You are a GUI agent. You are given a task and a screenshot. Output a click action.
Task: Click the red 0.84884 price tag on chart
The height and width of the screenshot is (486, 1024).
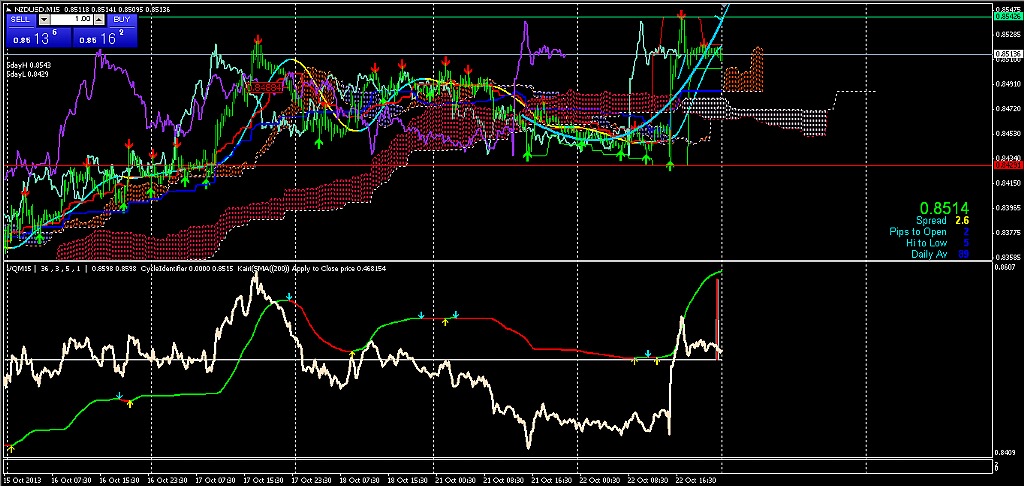coord(266,88)
